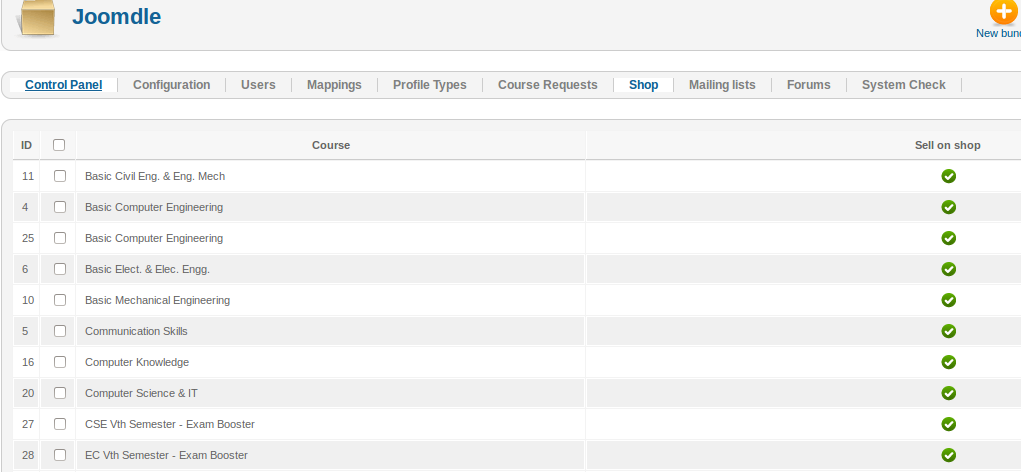Image resolution: width=1021 pixels, height=472 pixels.
Task: Toggle sell-on-shop checkmark for Basic Civil Eng.
Action: coord(948,176)
